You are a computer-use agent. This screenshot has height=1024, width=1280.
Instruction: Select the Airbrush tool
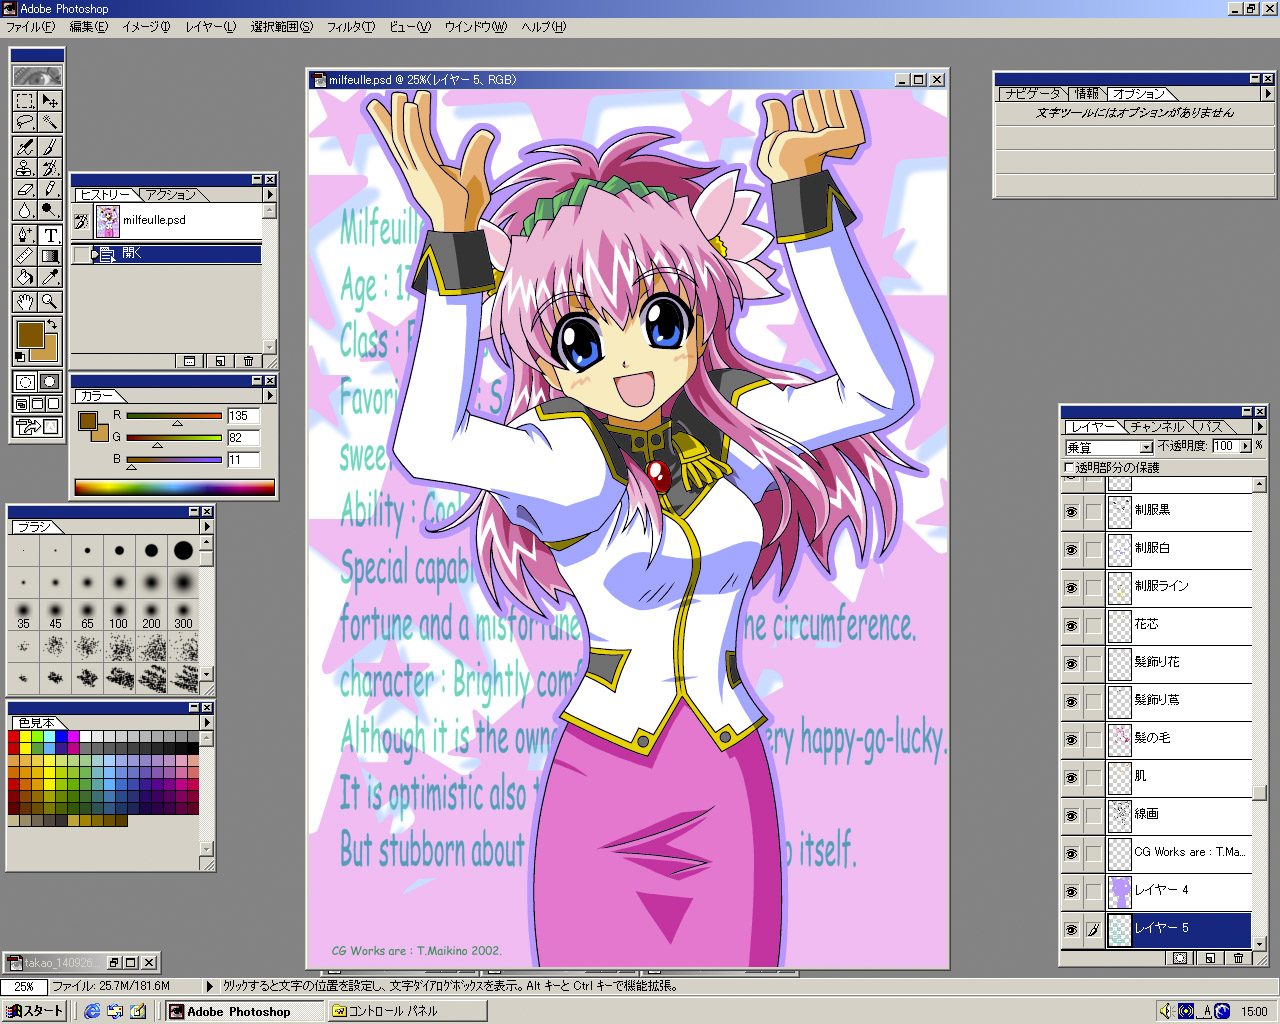(25, 147)
